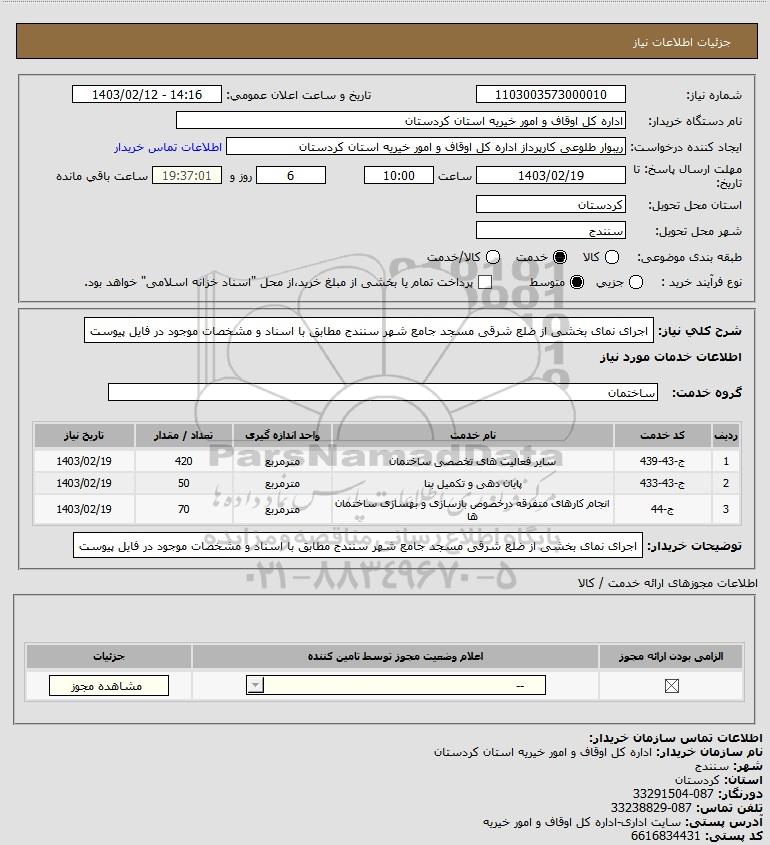
Task: Click quantity cell 50
Action: tap(184, 483)
